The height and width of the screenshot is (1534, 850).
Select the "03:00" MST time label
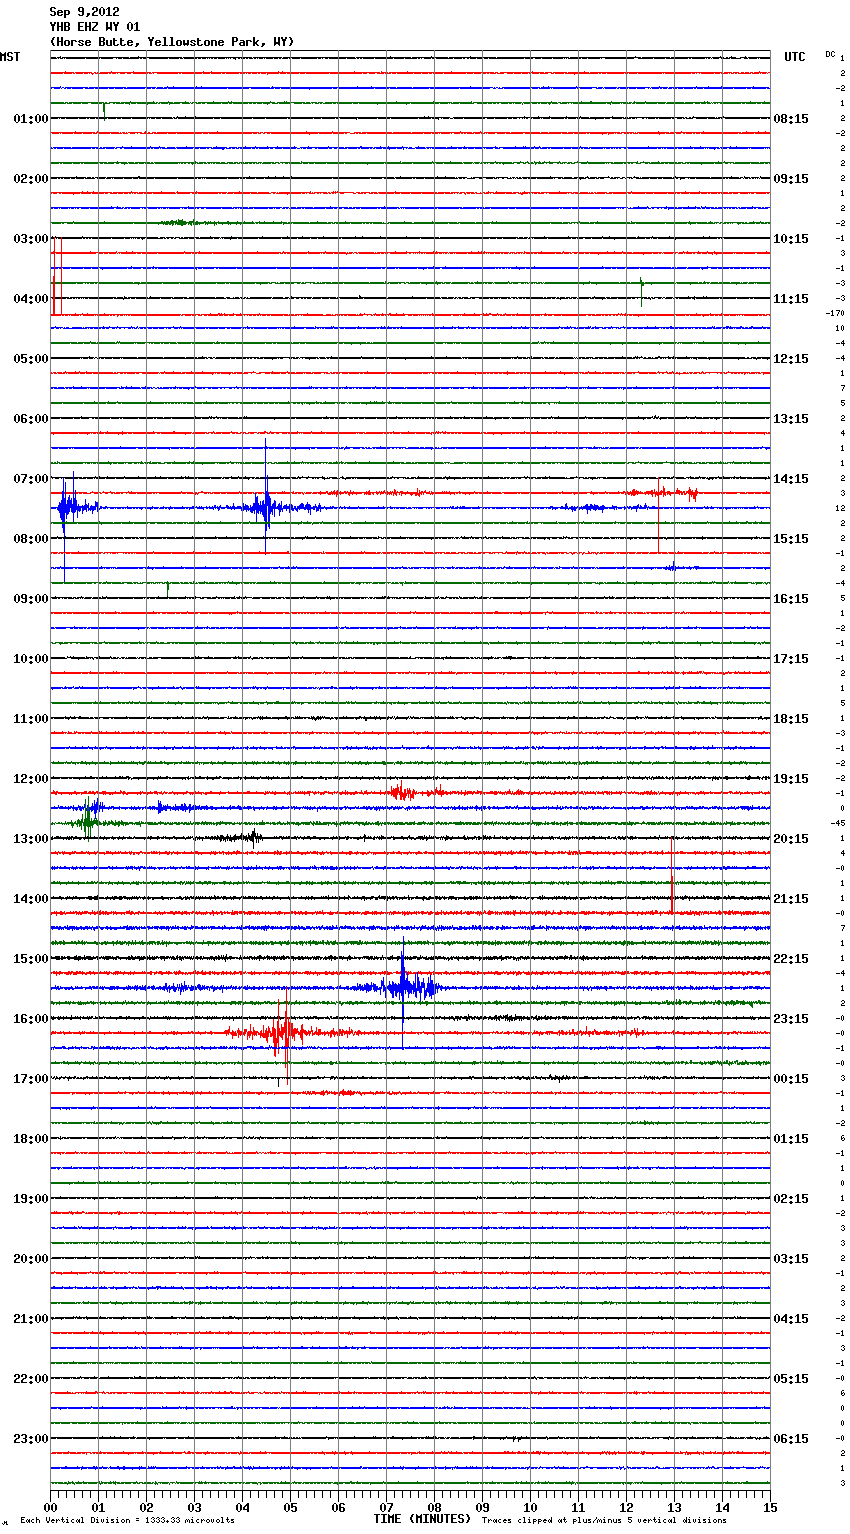click(x=31, y=239)
